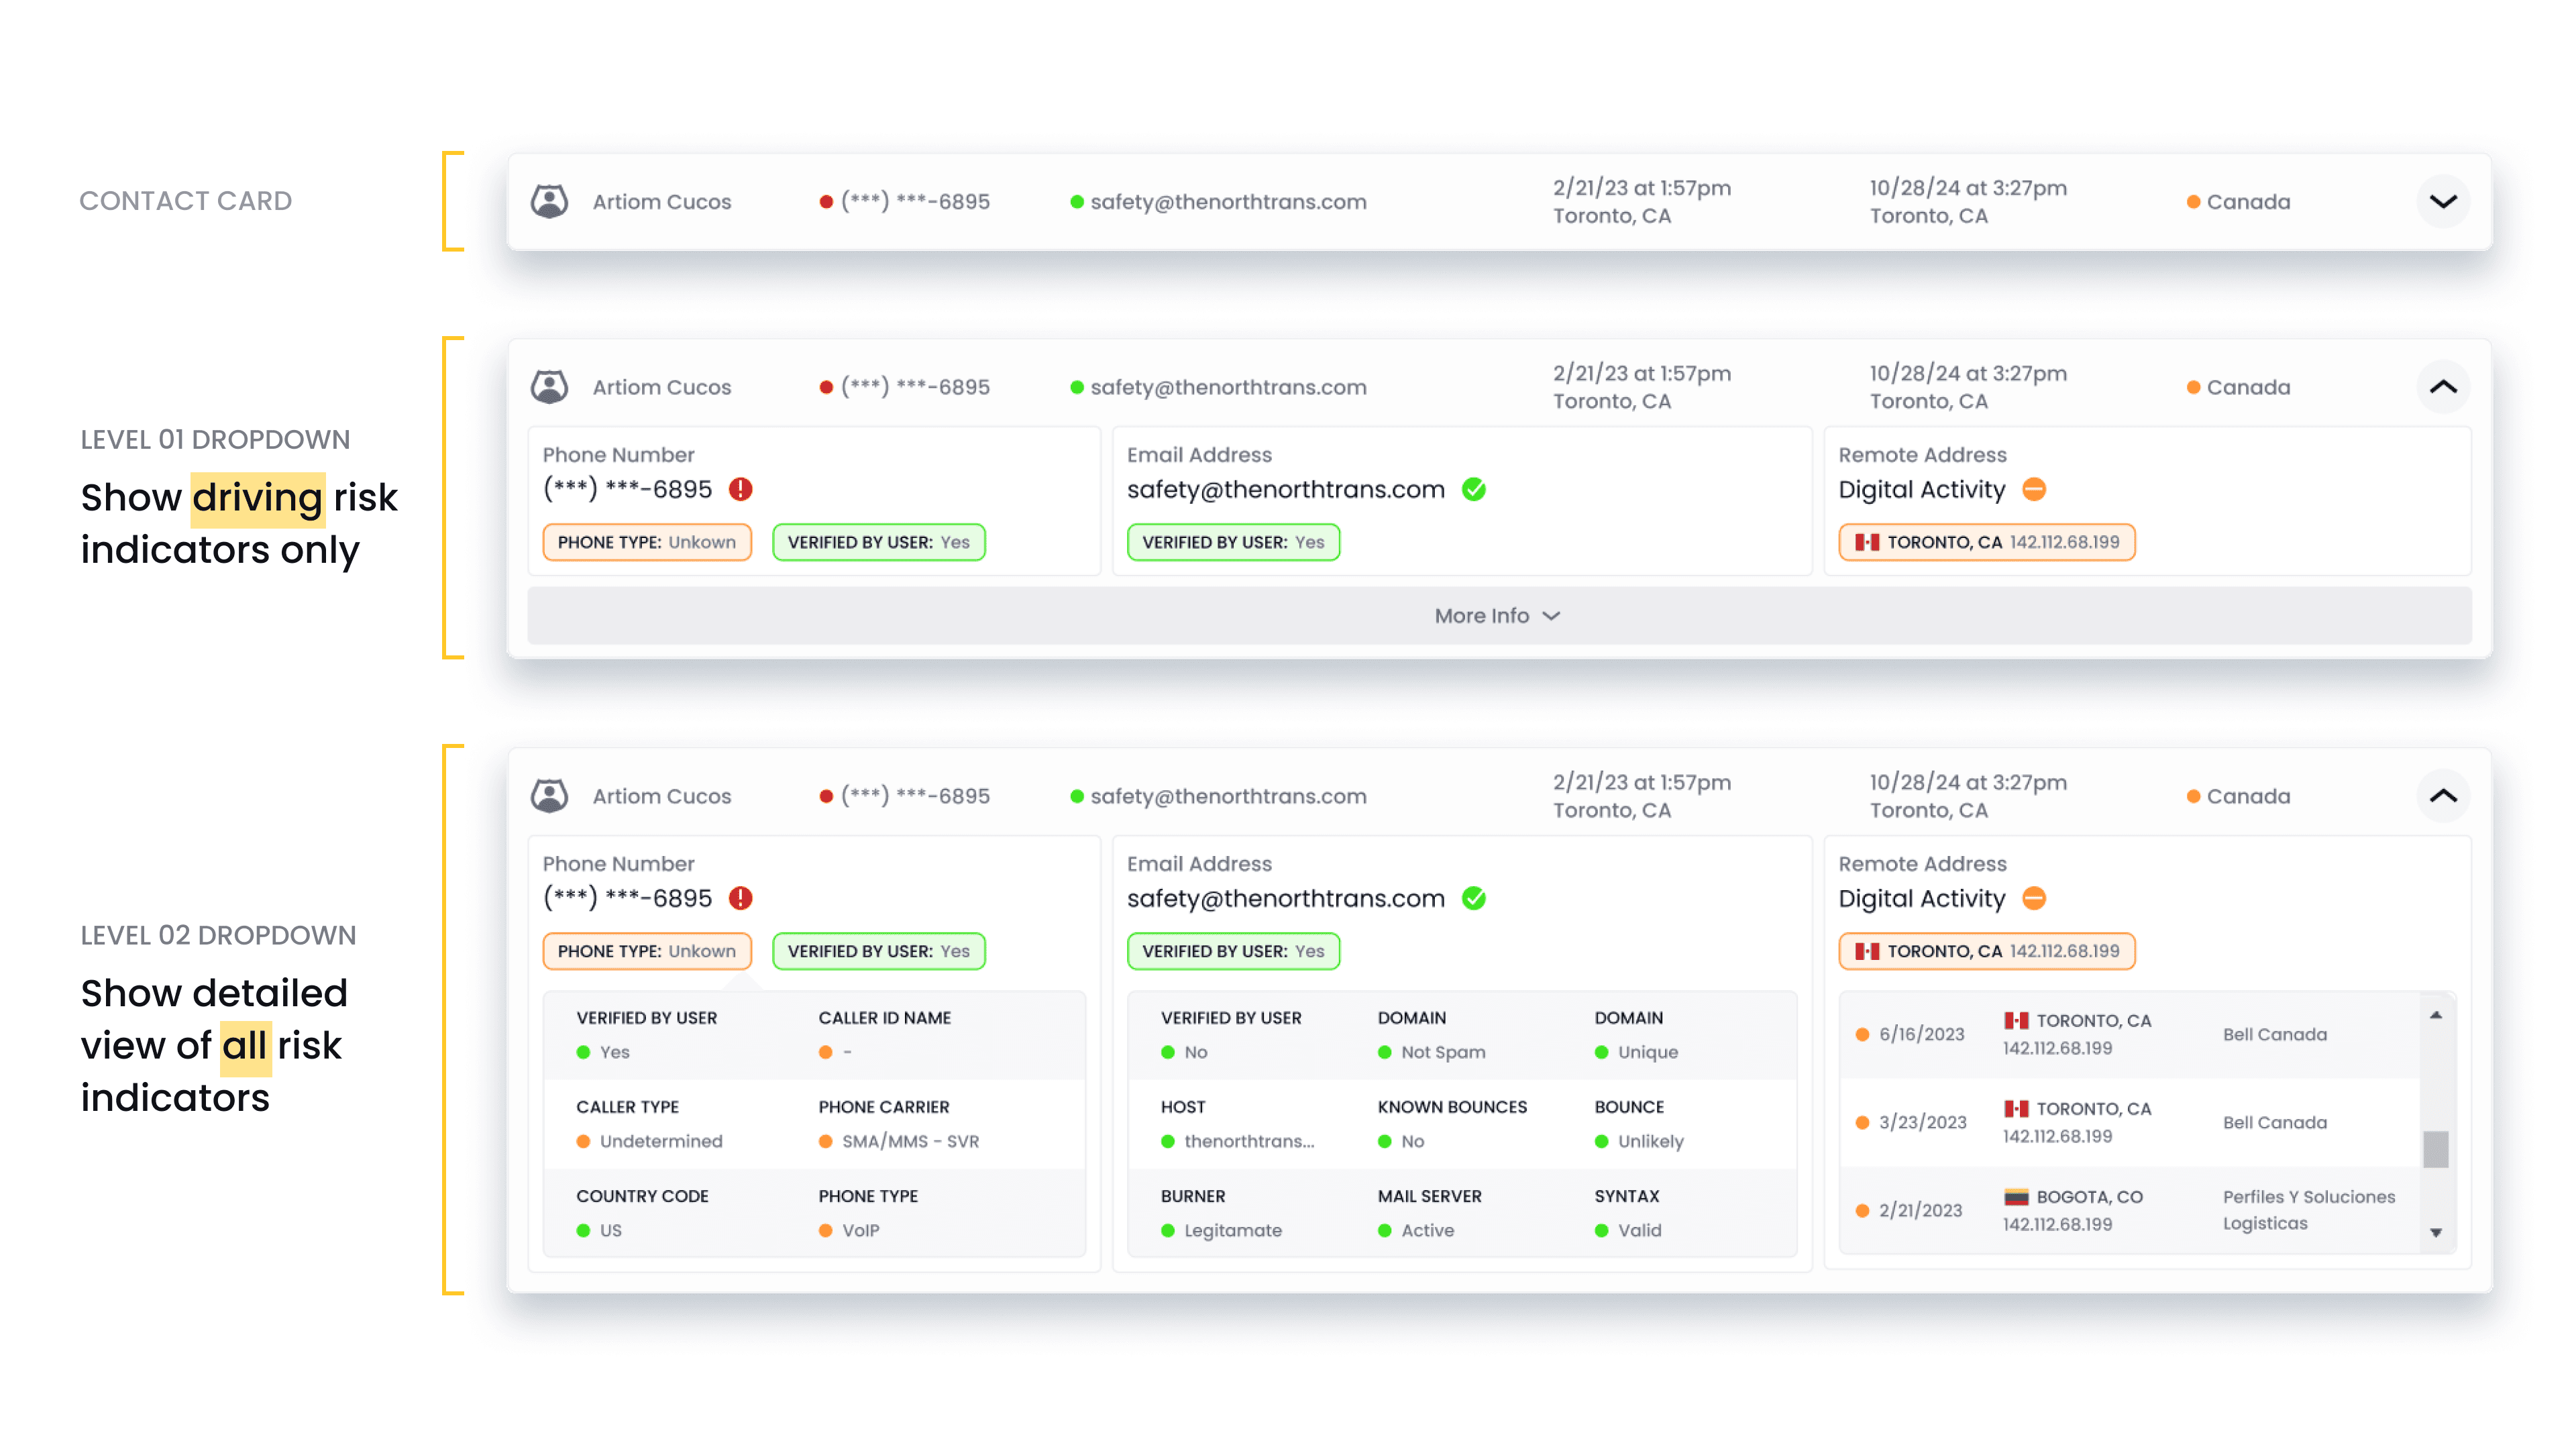This screenshot has height=1449, width=2576.
Task: Click avatar icon in Level 02 contact card
Action: point(549,796)
